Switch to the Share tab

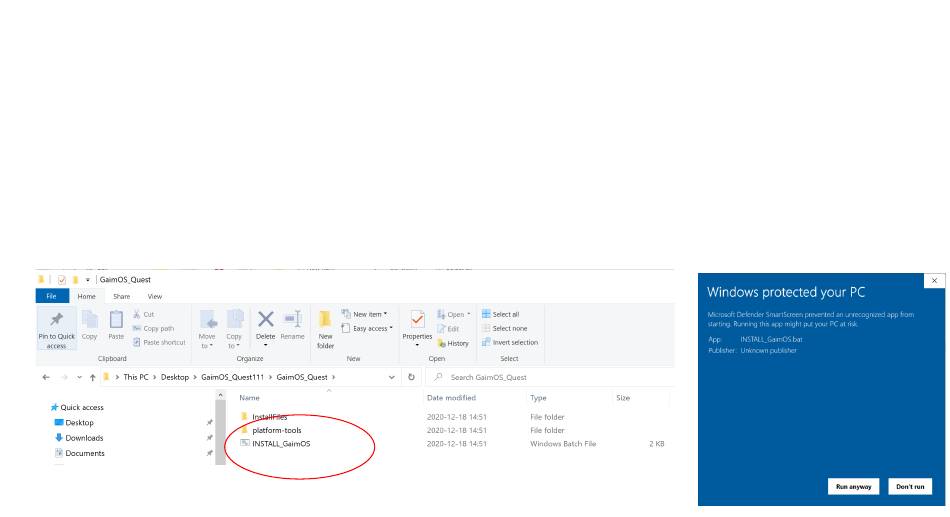[121, 296]
